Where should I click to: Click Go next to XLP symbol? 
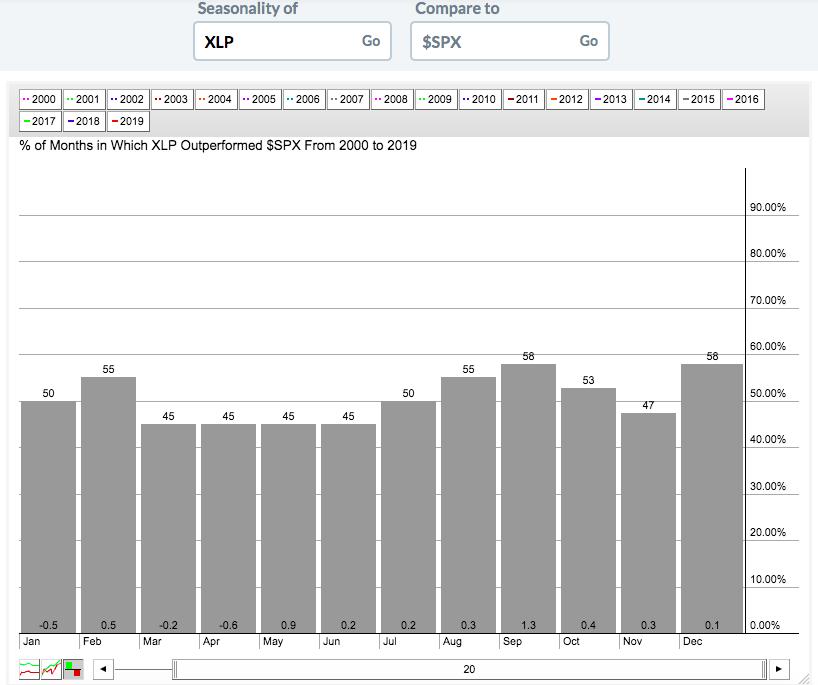[371, 41]
